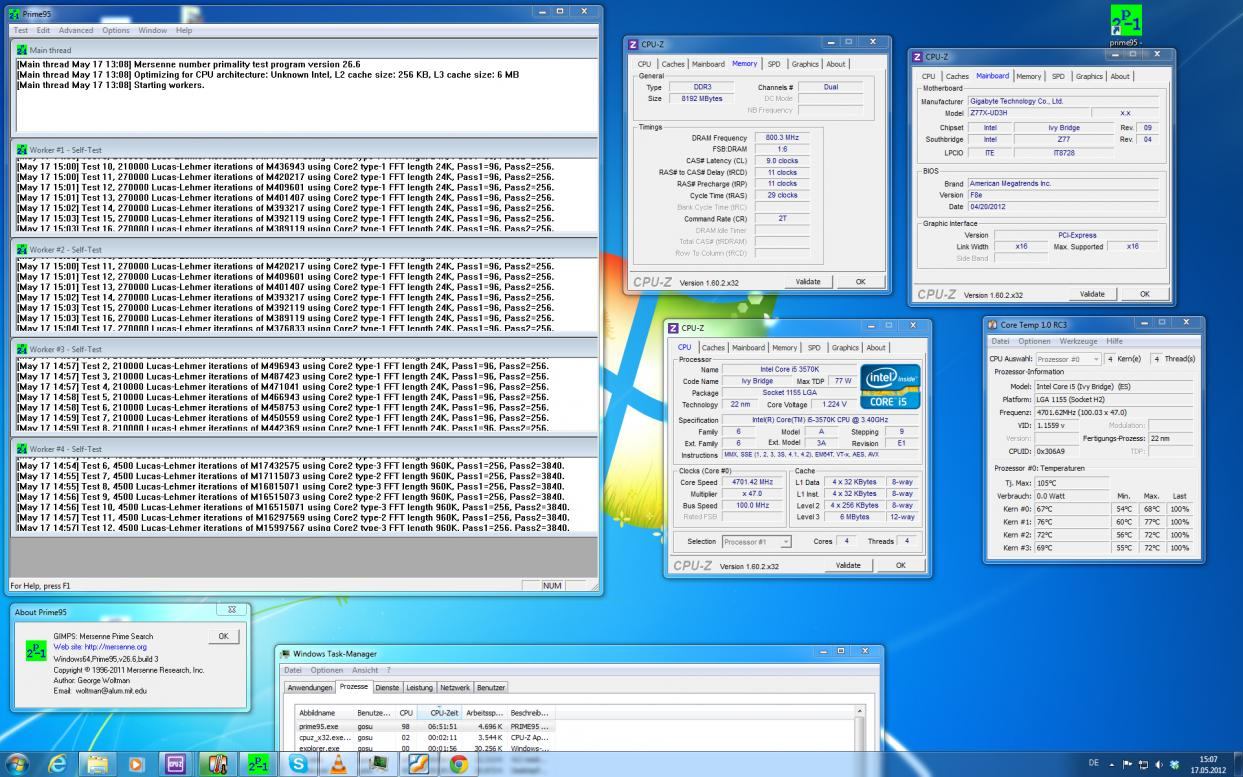Show hidden tray icons arrow

tap(1112, 764)
